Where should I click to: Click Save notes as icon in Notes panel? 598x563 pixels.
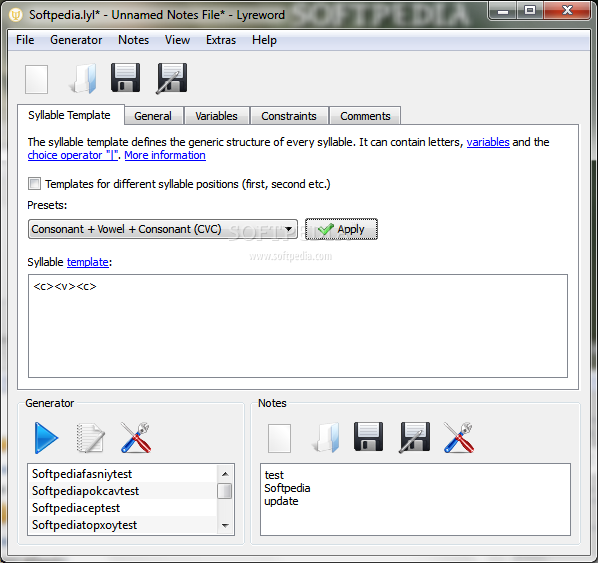pos(415,437)
